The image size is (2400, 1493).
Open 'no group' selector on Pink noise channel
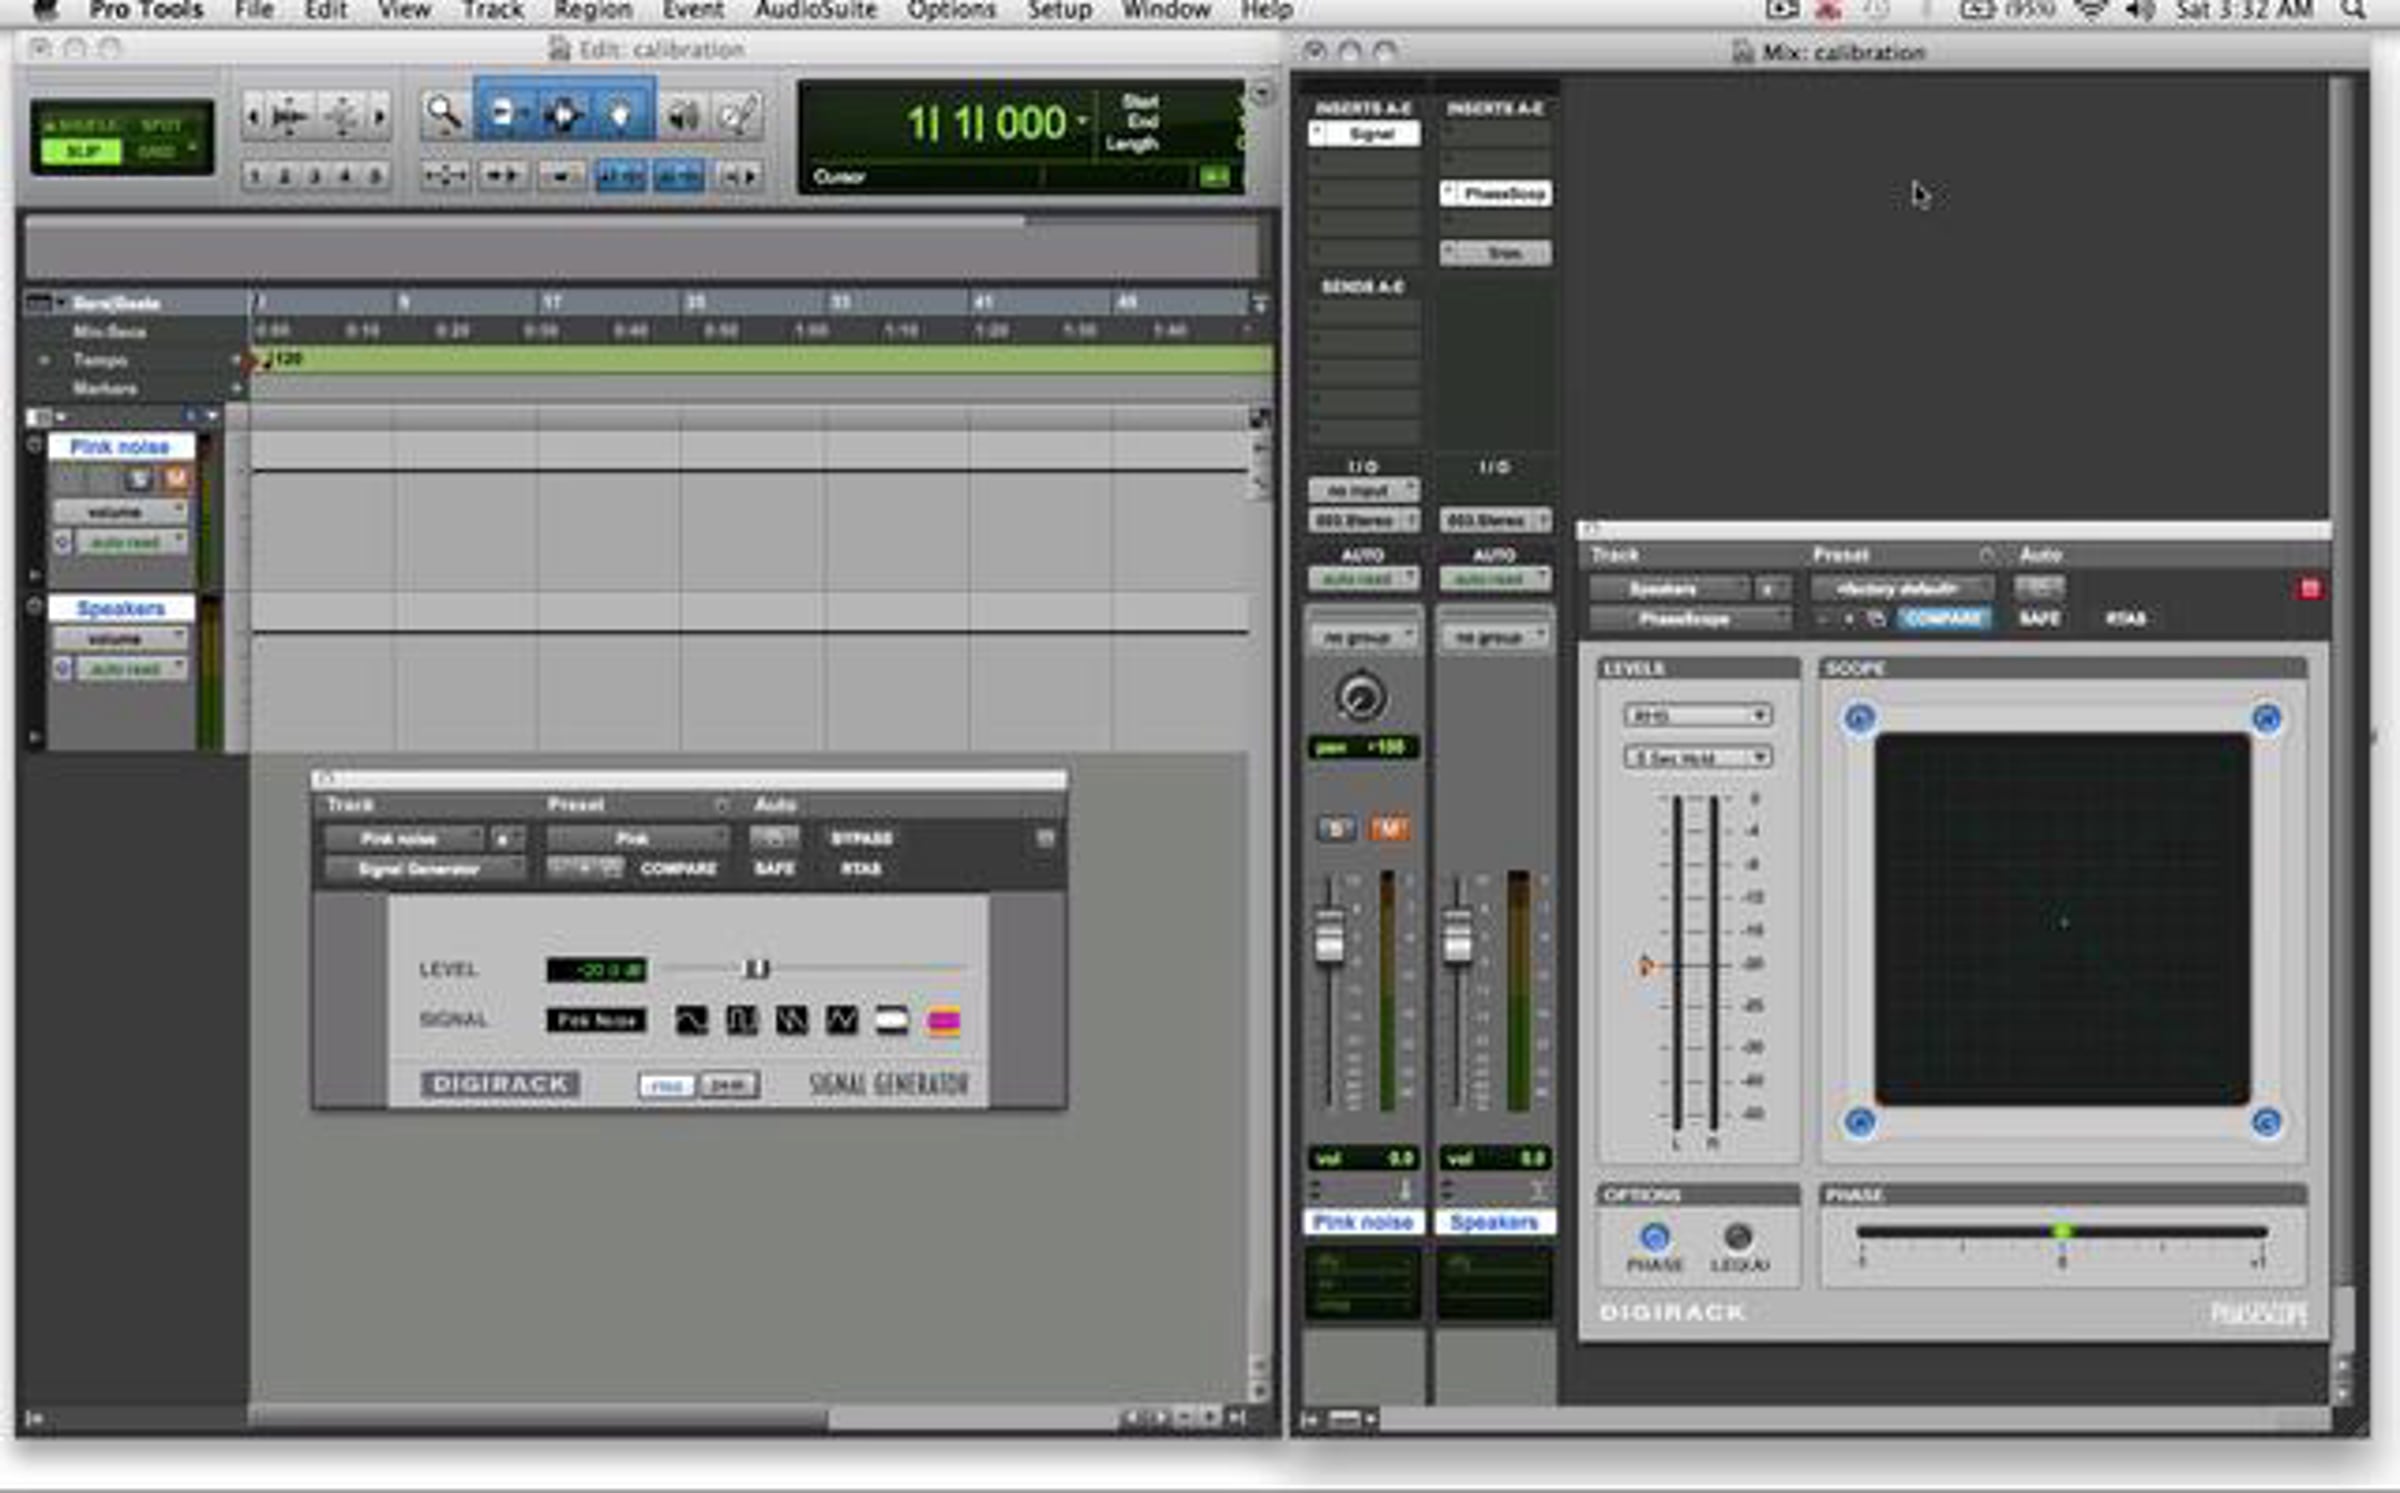(x=1363, y=636)
